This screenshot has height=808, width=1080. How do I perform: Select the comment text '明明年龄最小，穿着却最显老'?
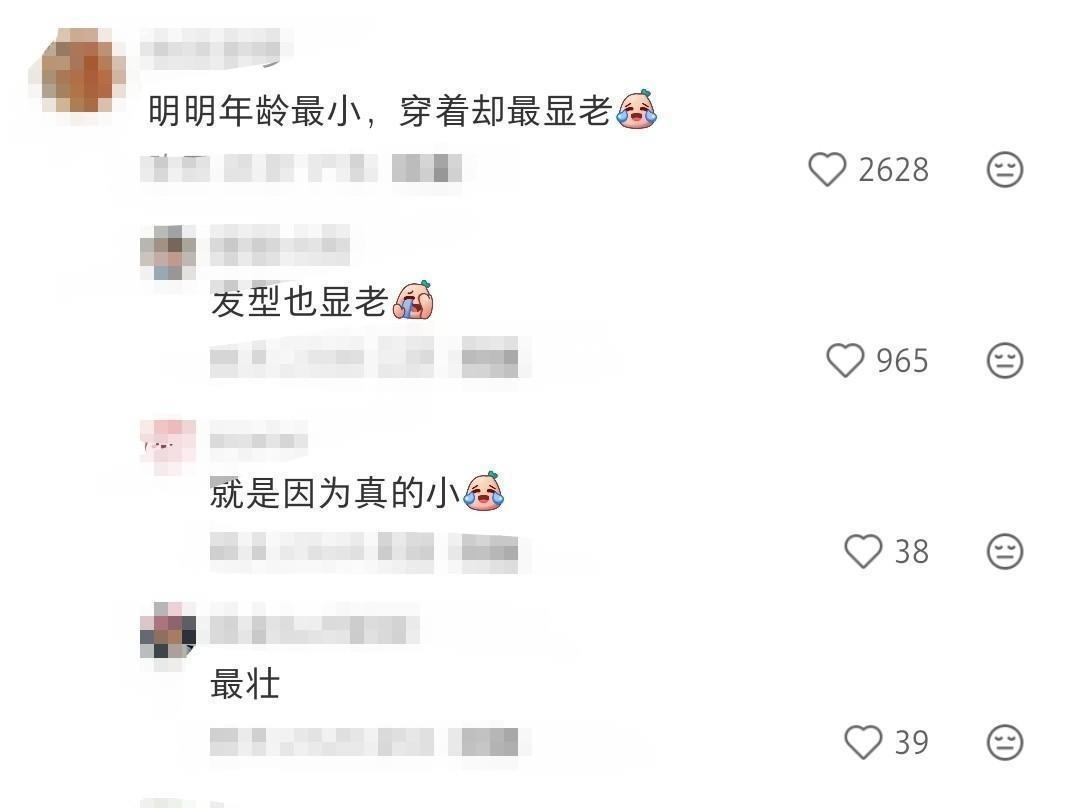coord(380,110)
